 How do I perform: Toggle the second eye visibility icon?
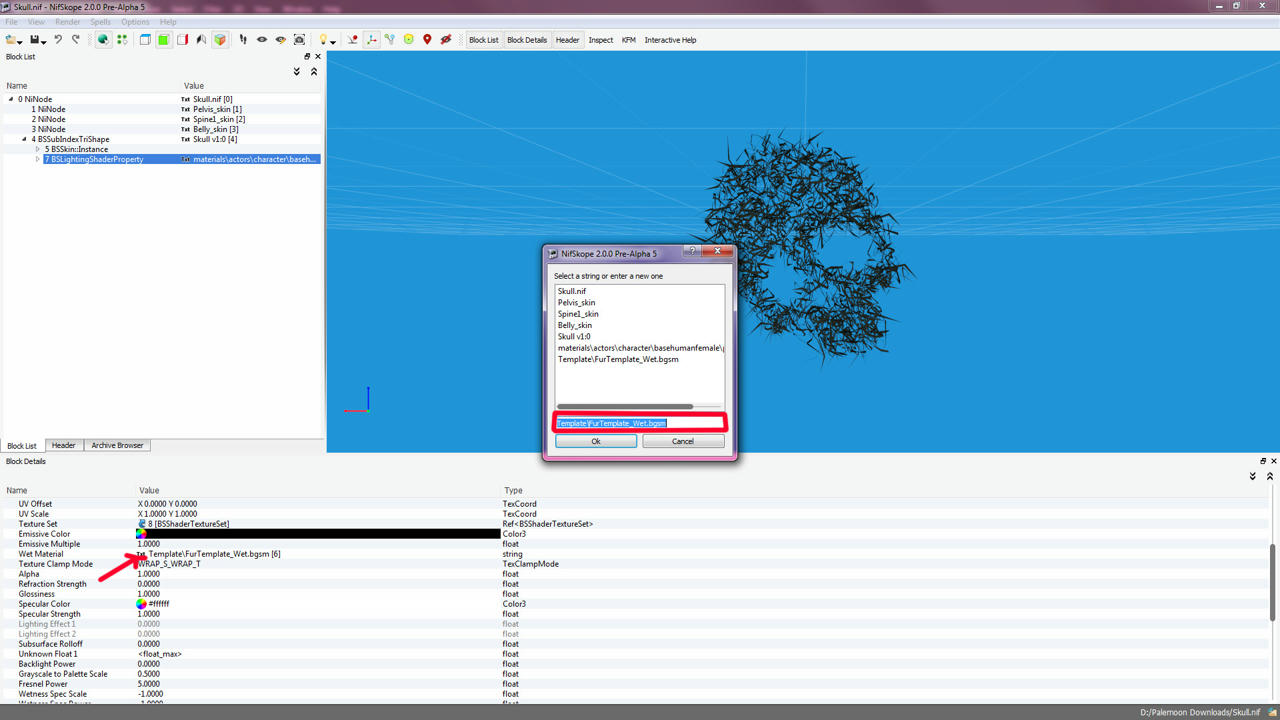click(x=281, y=40)
